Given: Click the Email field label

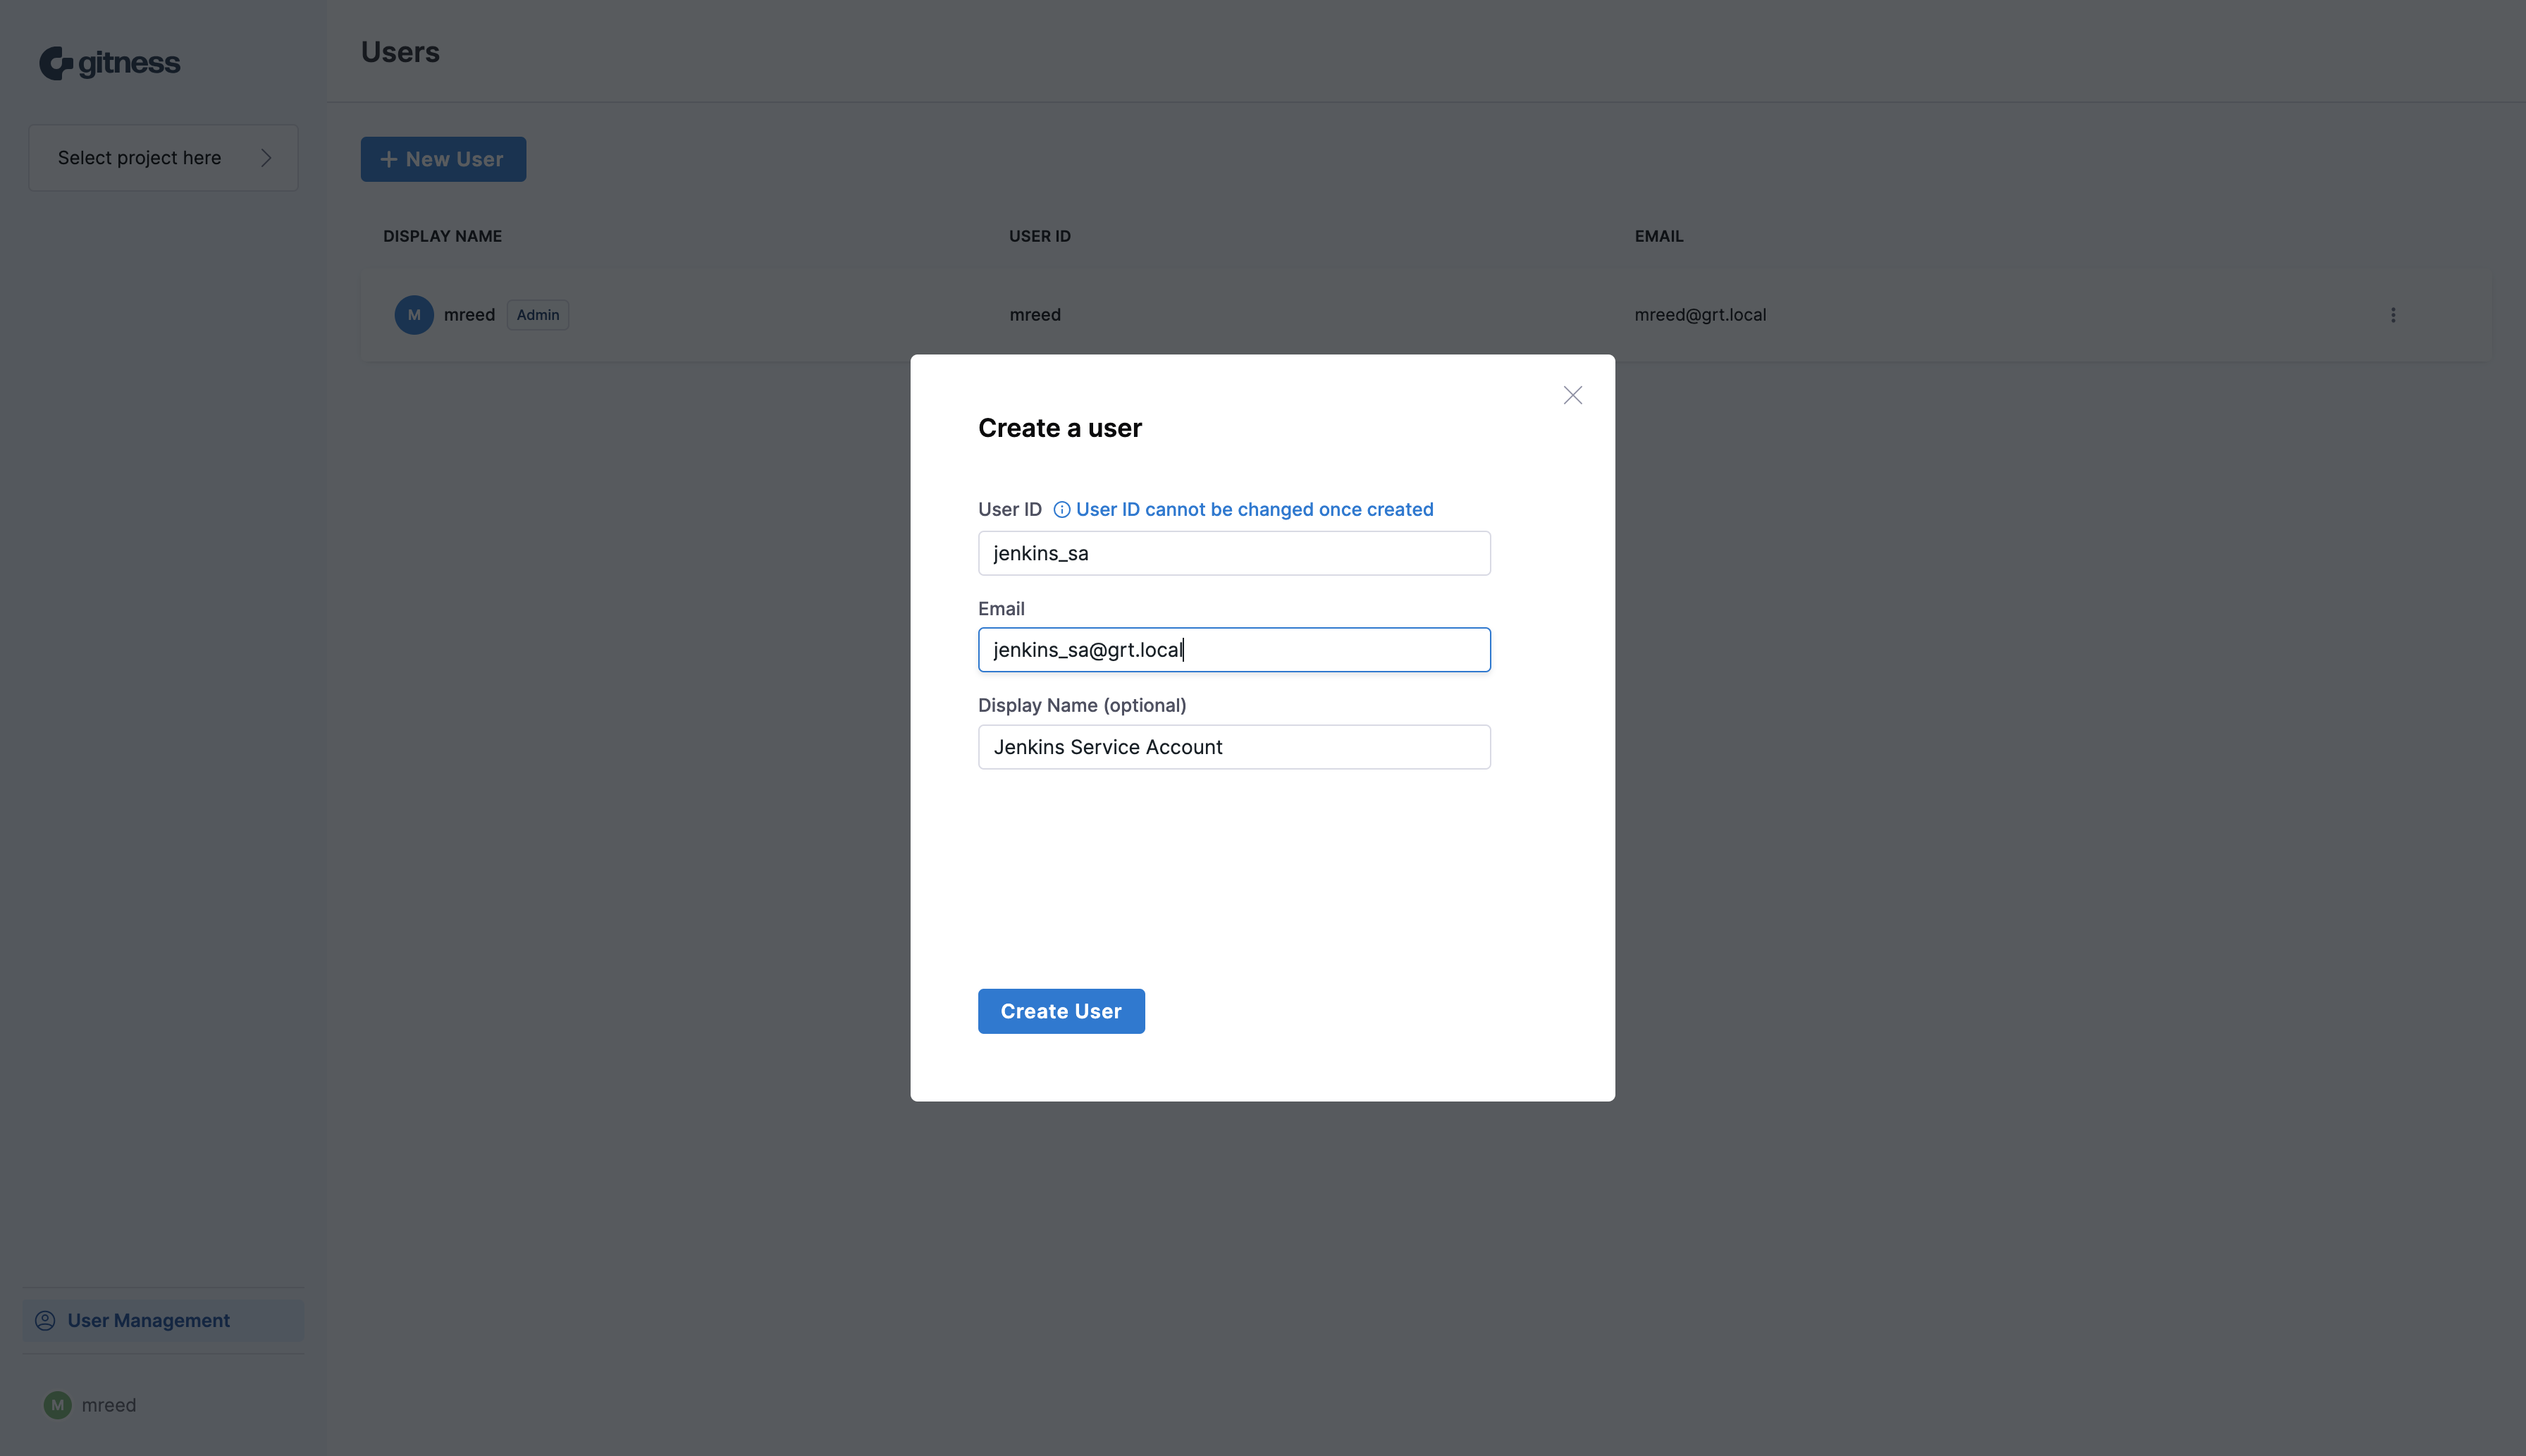Looking at the screenshot, I should pos(1001,609).
